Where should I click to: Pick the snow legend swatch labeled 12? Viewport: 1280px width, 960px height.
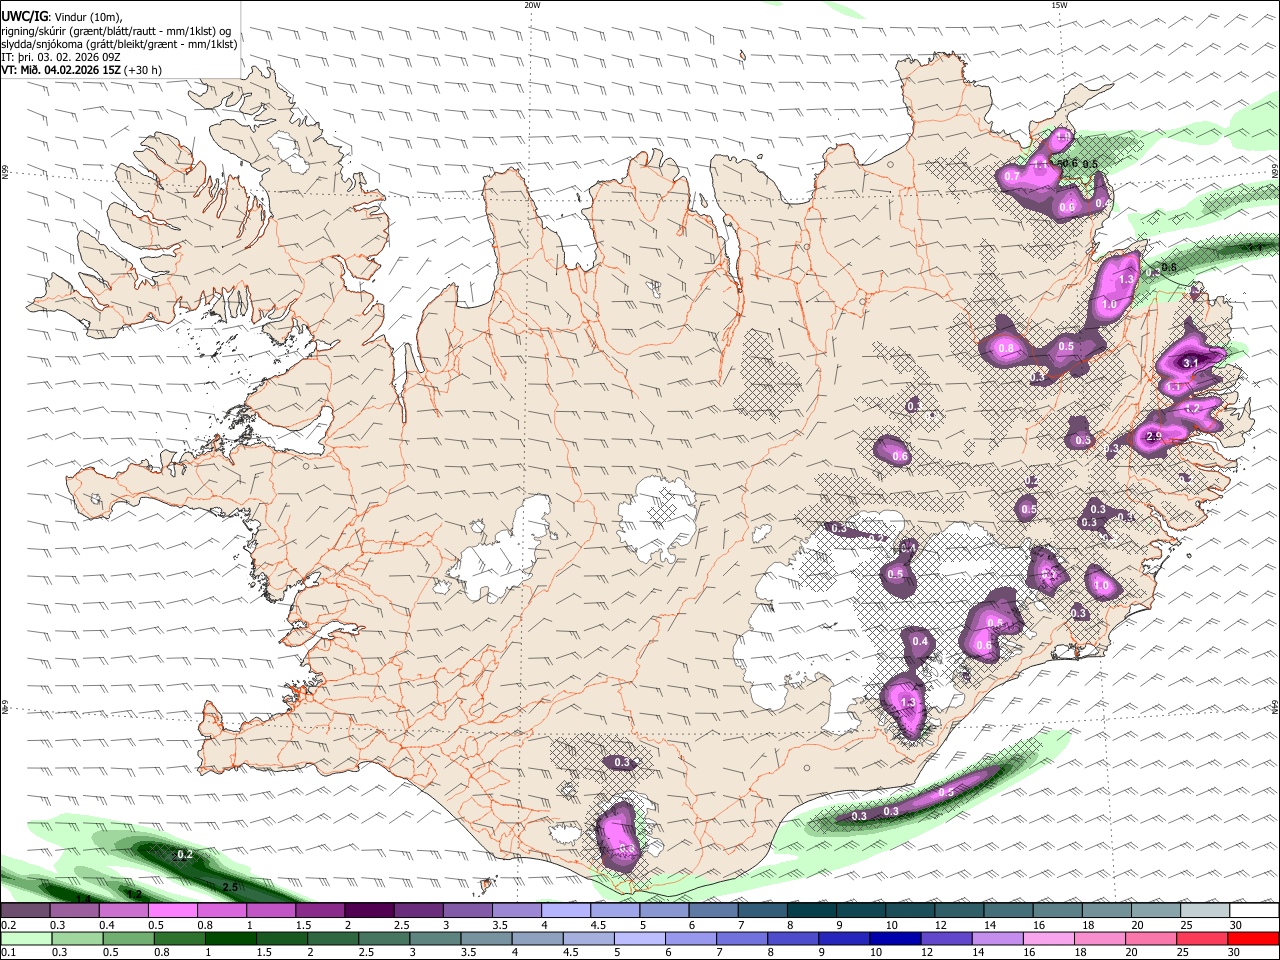tap(959, 911)
